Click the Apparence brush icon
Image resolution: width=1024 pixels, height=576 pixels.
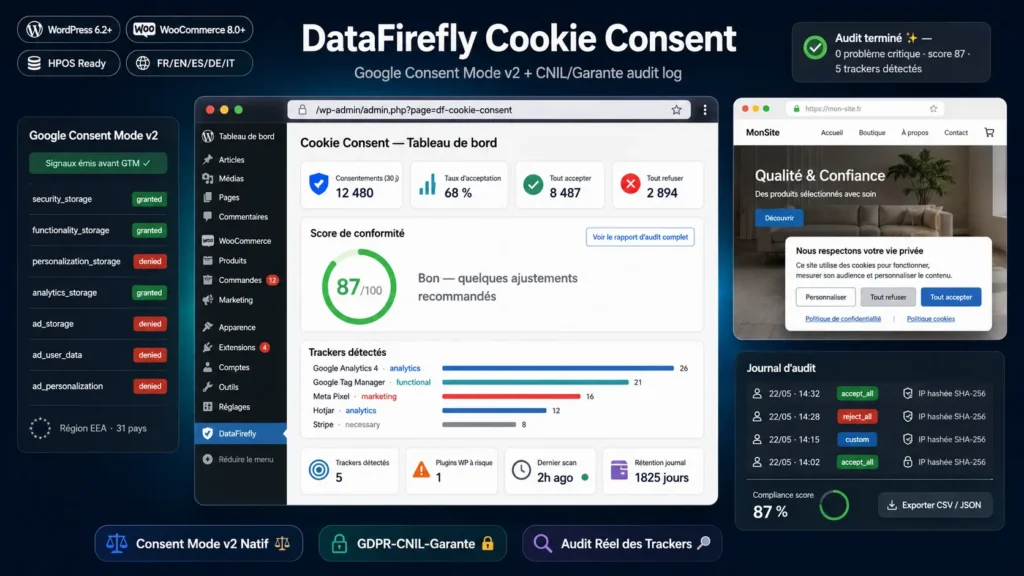point(208,327)
